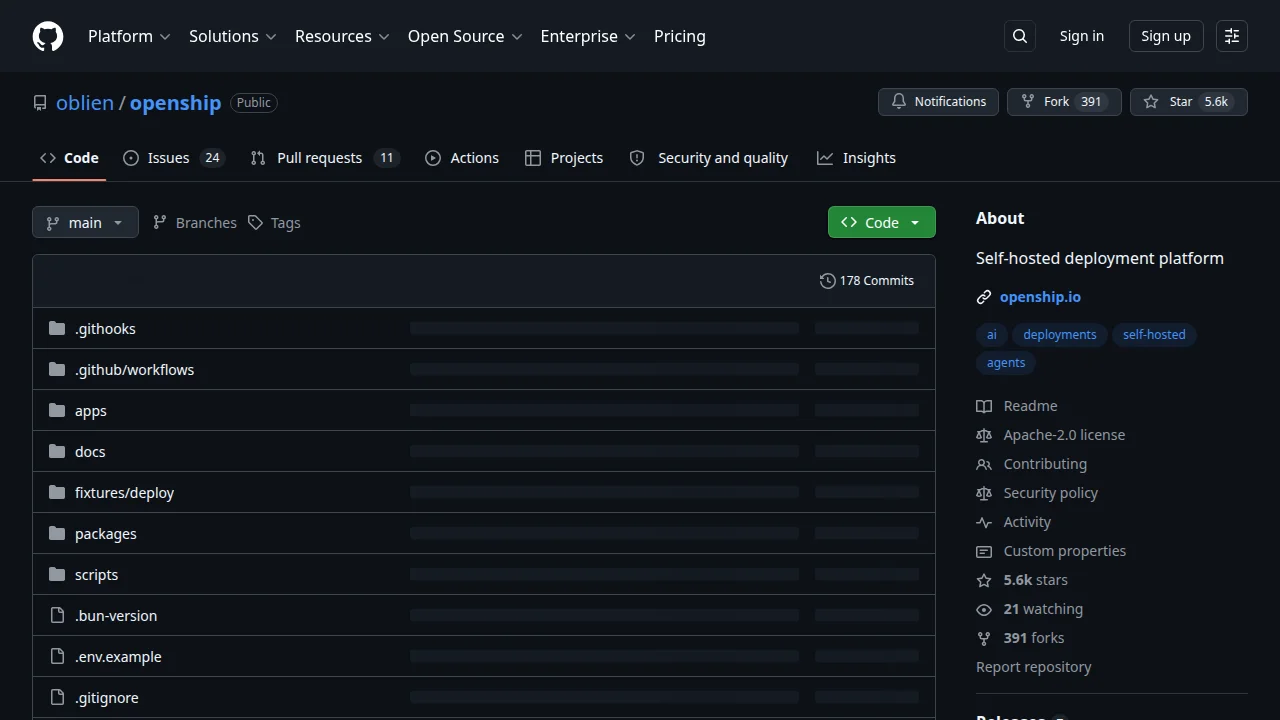Screen dimensions: 1280x720
Task: Click the Report repository link
Action: pyautogui.click(x=1034, y=667)
